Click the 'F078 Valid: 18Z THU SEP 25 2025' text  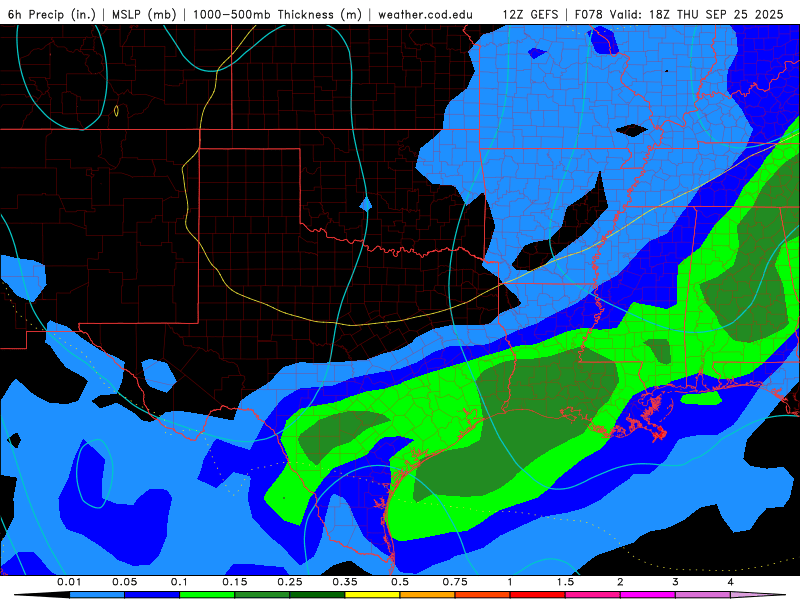click(679, 14)
